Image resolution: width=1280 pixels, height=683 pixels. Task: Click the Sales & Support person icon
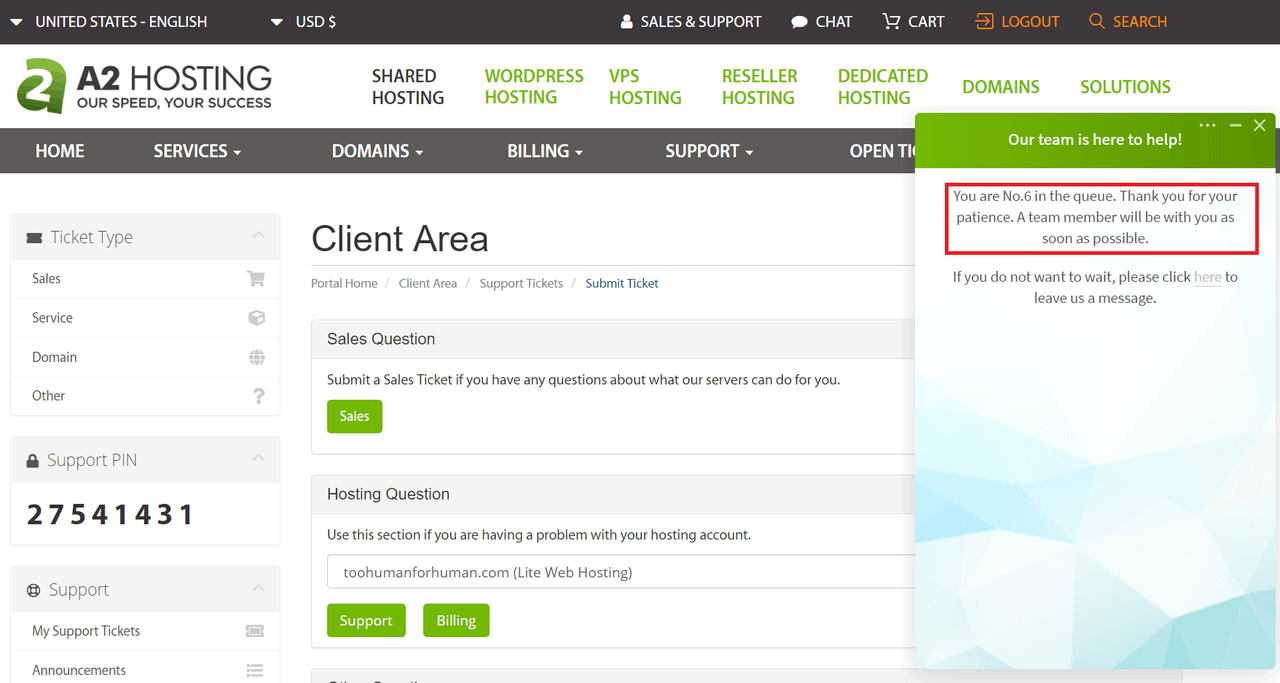(x=627, y=22)
